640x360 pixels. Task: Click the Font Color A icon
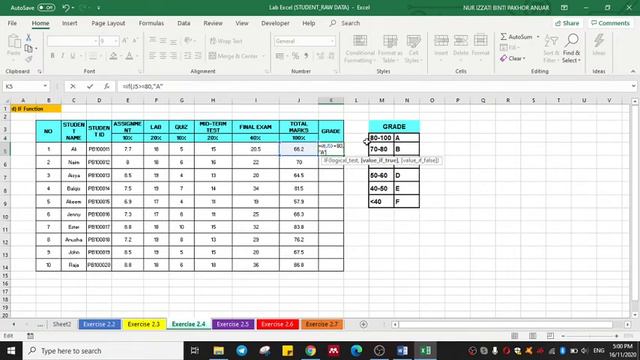pos(129,56)
